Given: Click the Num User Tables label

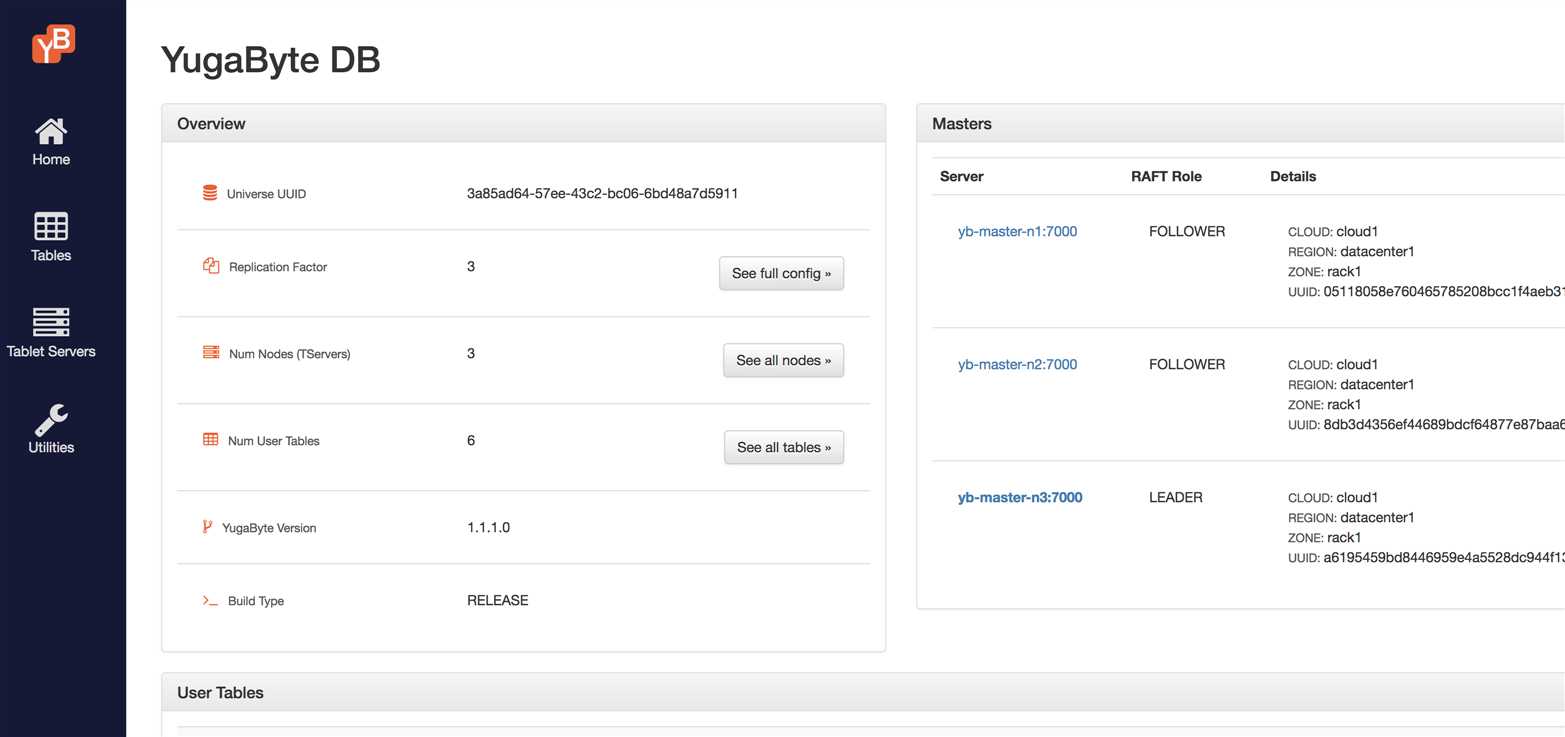Looking at the screenshot, I should pyautogui.click(x=274, y=441).
